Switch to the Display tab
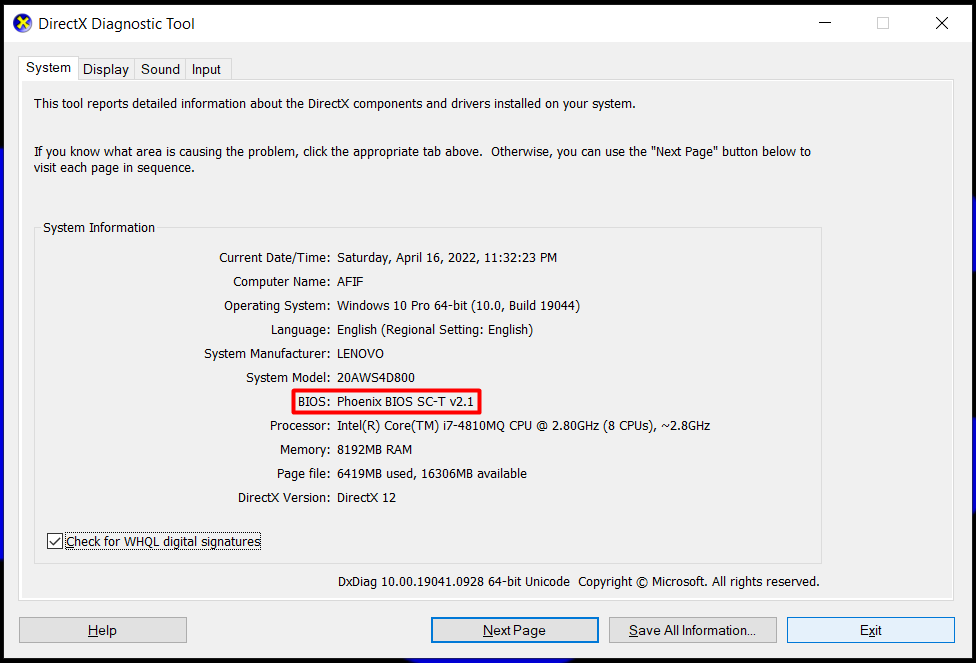This screenshot has width=976, height=663. coord(106,69)
